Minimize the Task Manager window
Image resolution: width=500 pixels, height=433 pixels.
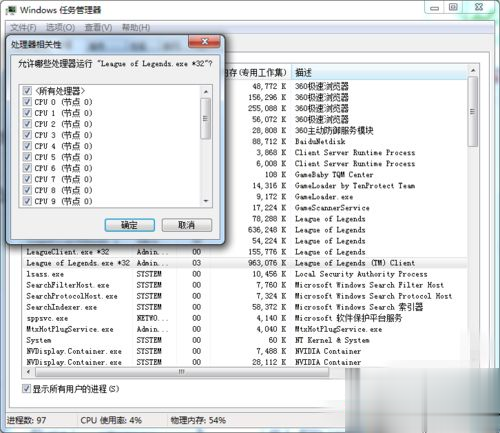pyautogui.click(x=434, y=7)
